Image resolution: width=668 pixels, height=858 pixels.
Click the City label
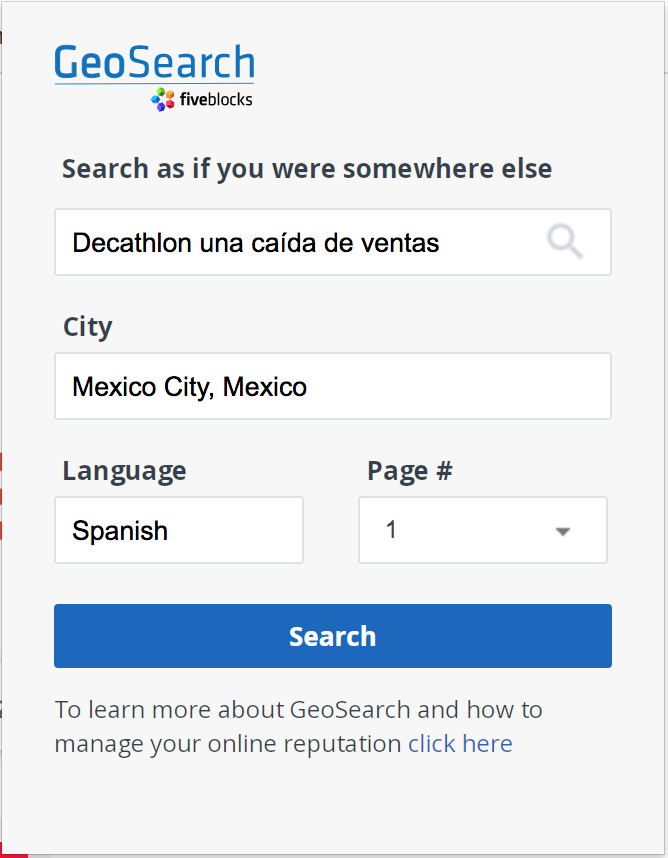point(88,327)
